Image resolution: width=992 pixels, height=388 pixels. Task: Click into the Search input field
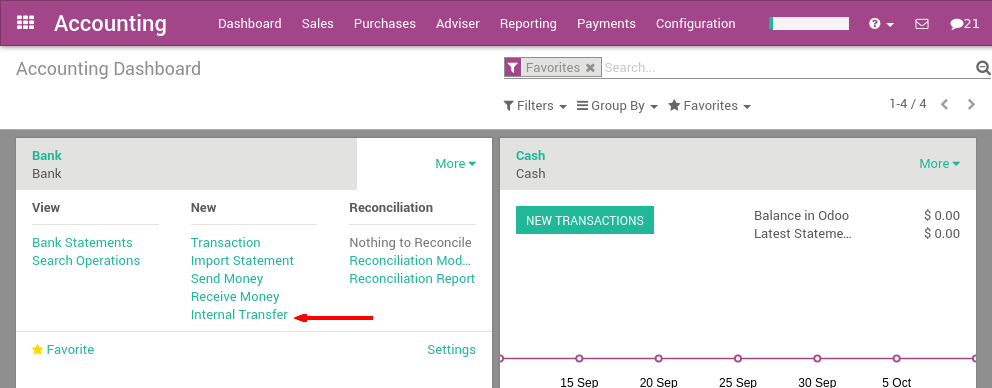(788, 68)
